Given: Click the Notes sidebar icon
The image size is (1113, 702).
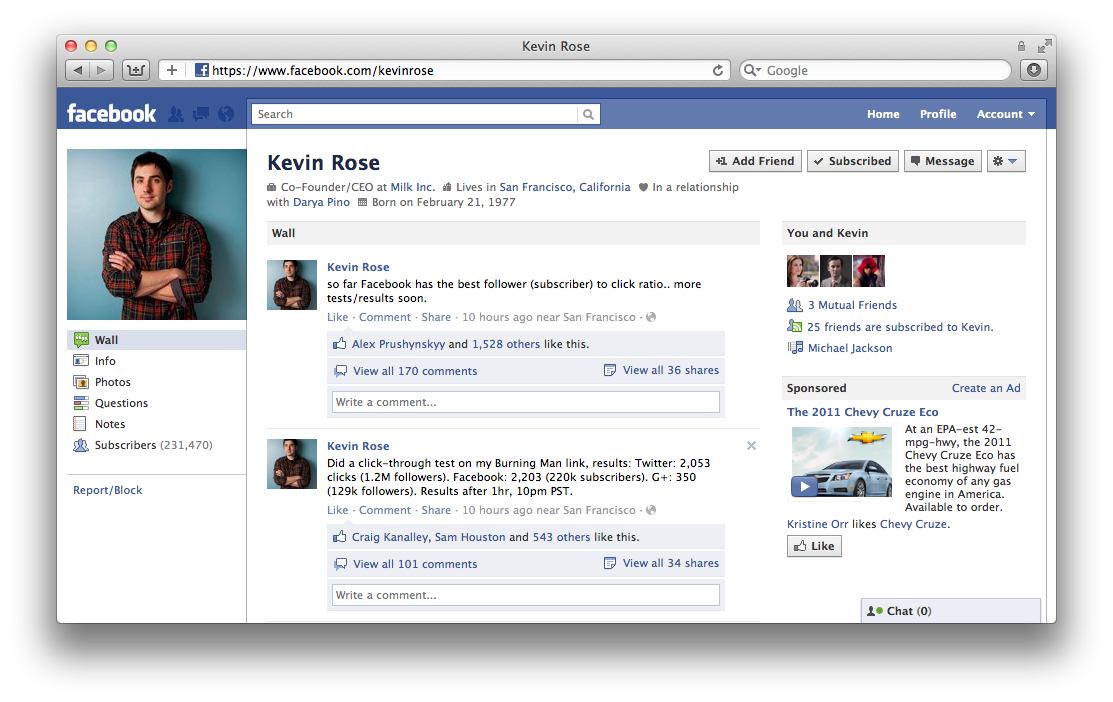Looking at the screenshot, I should (81, 424).
